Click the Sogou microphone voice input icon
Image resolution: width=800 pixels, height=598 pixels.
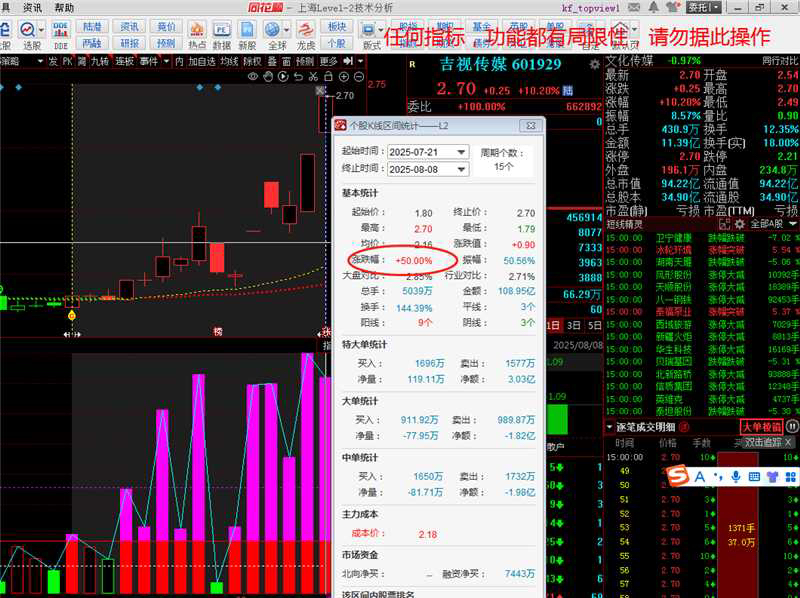(736, 477)
